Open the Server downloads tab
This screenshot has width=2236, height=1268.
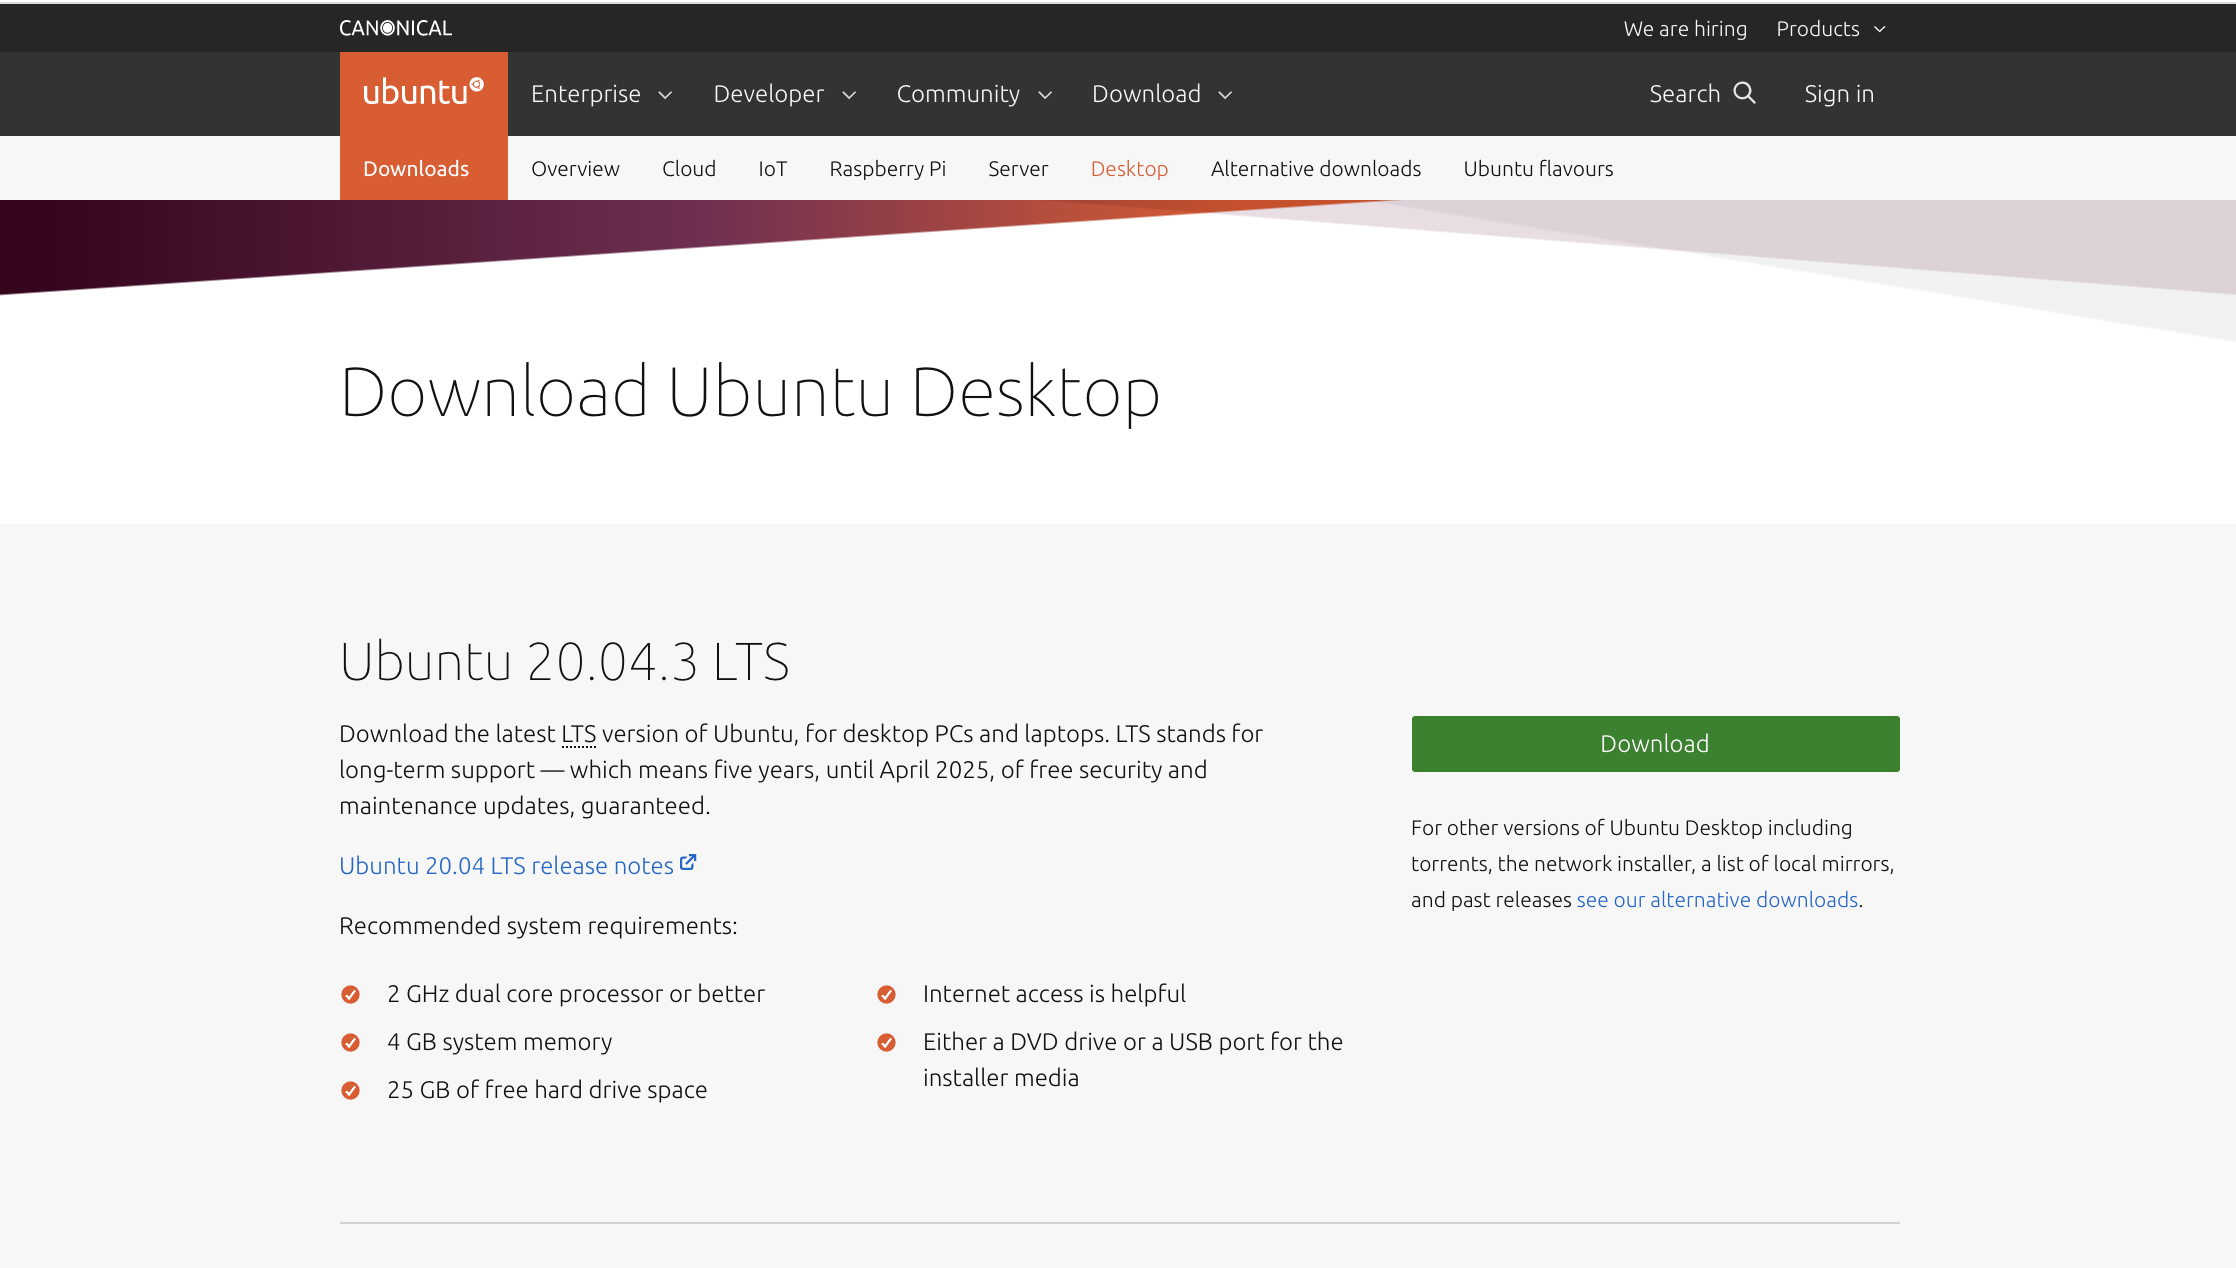(x=1018, y=168)
